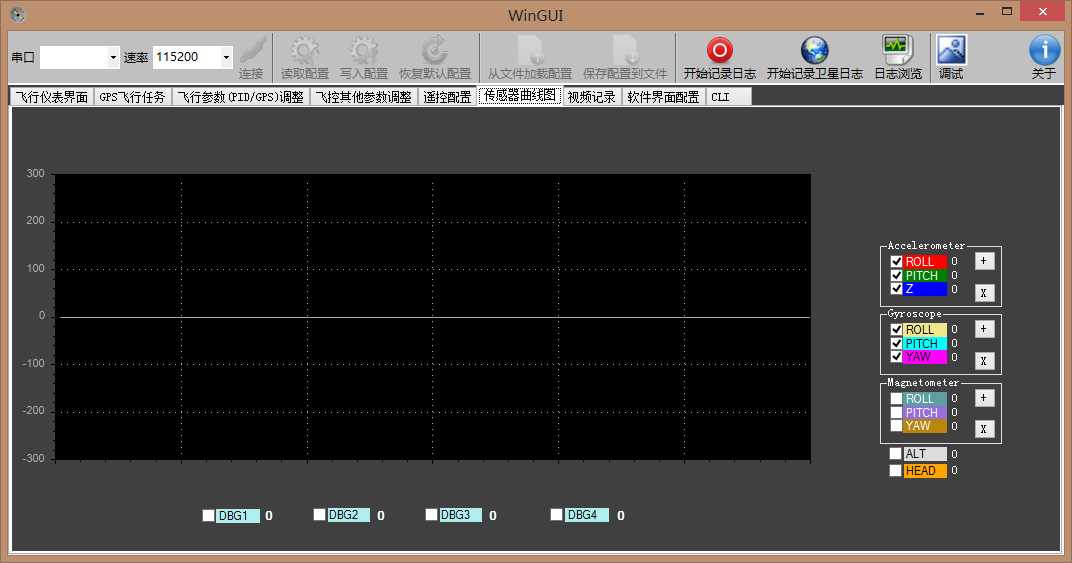This screenshot has height=563, width=1072.
Task: Uncheck Gyroscope ROLL checkbox
Action: click(896, 330)
